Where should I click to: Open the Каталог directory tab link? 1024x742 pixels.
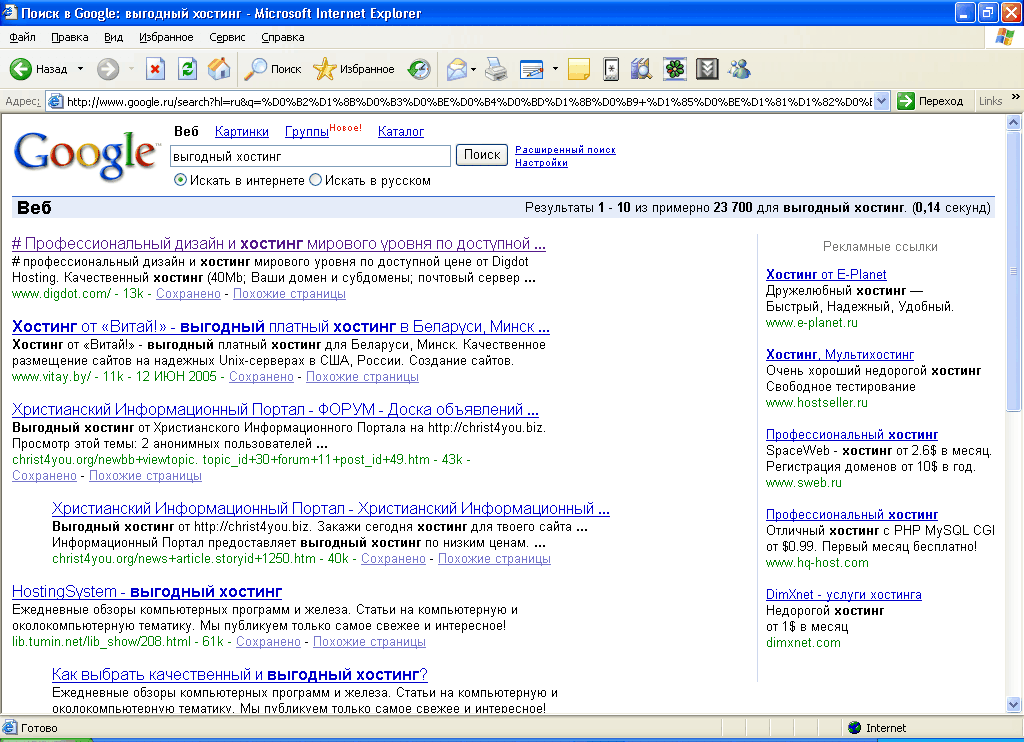pyautogui.click(x=401, y=132)
